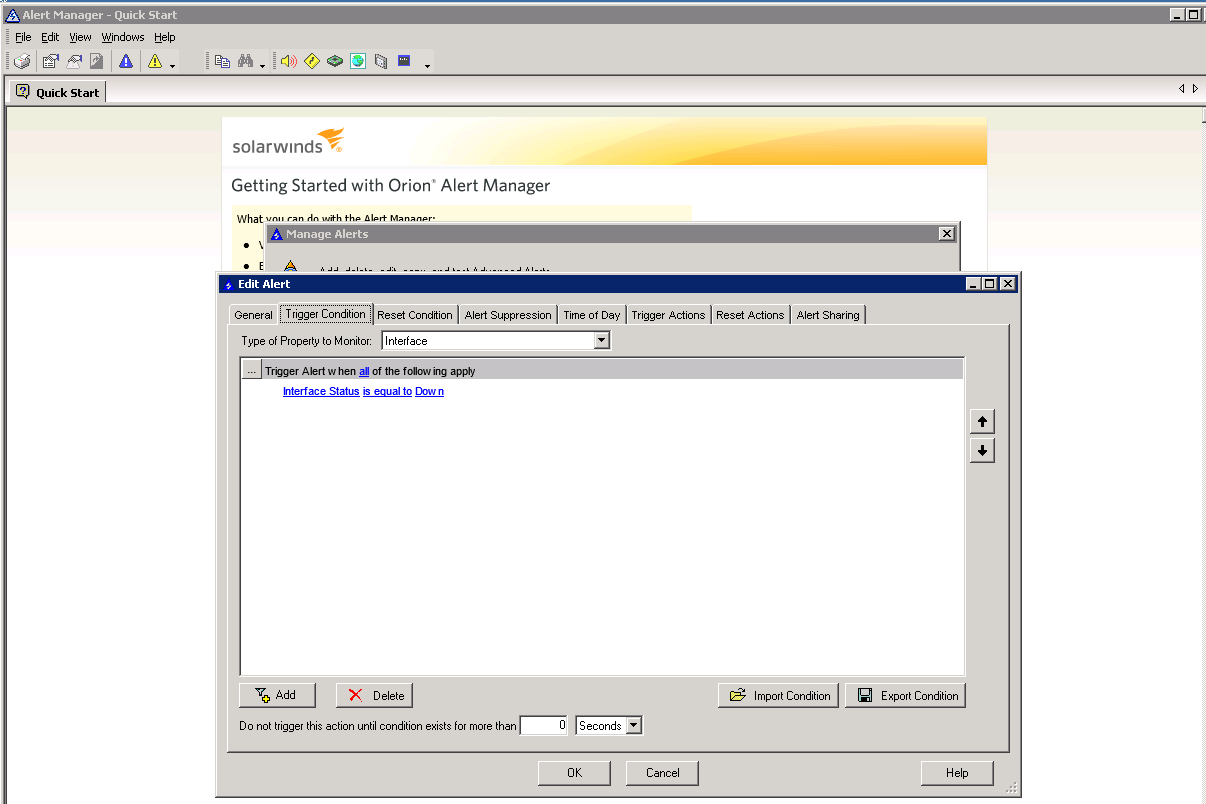Open the File menu

tap(23, 37)
